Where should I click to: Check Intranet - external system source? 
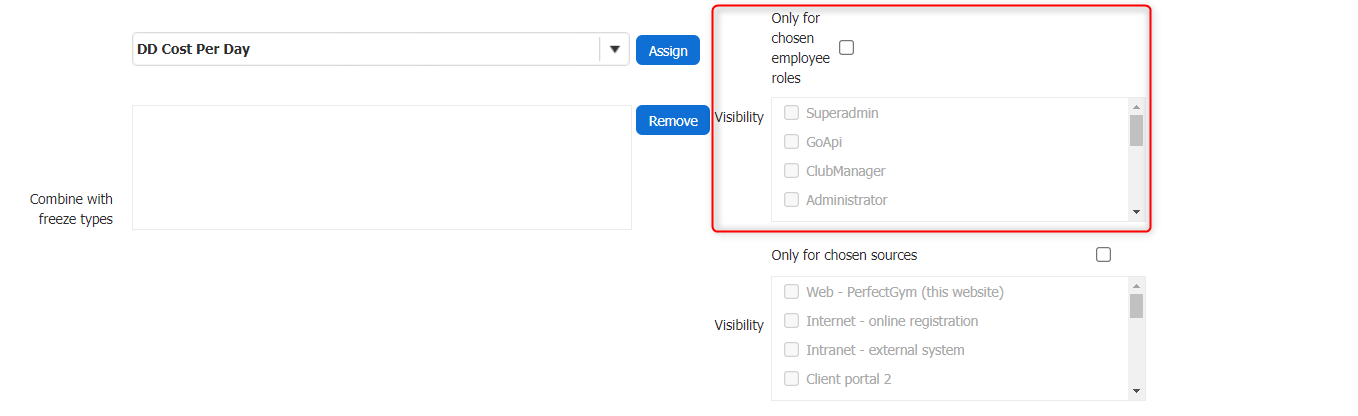tap(792, 350)
